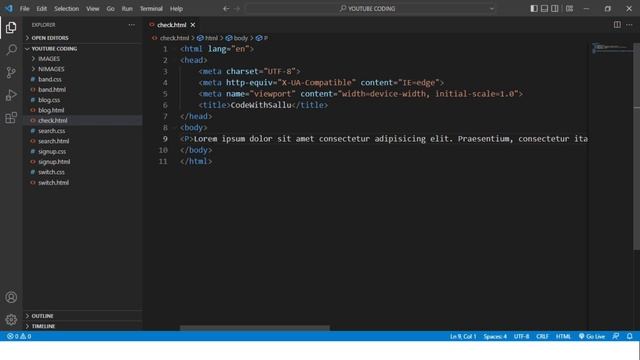
Task: Click the YOUTUBE CODING command center search box
Action: pos(371,9)
